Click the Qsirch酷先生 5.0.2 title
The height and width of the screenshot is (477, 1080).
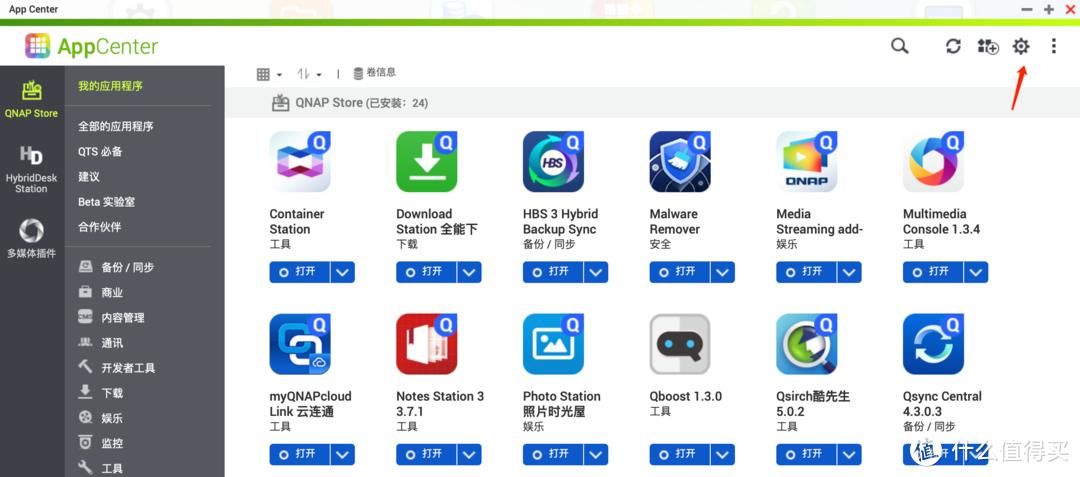[x=813, y=404]
